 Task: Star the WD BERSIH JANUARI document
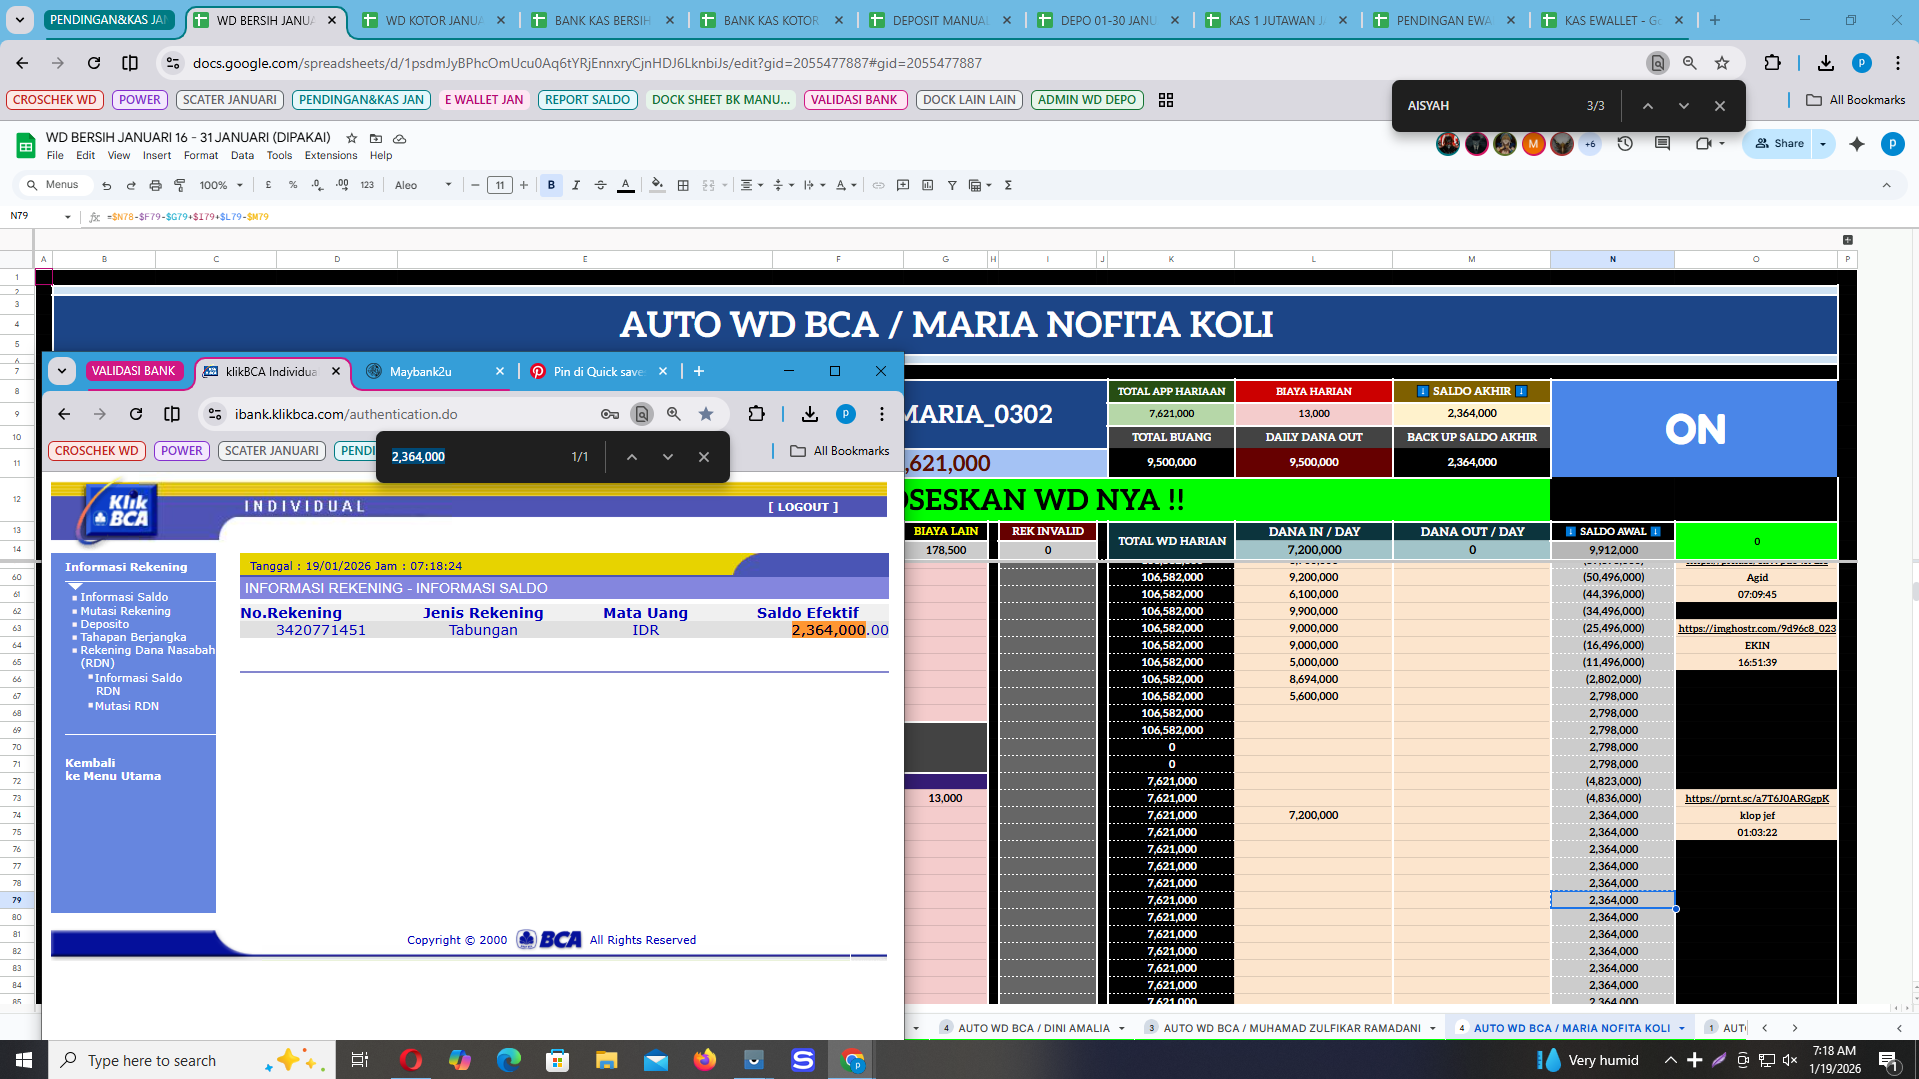[351, 138]
